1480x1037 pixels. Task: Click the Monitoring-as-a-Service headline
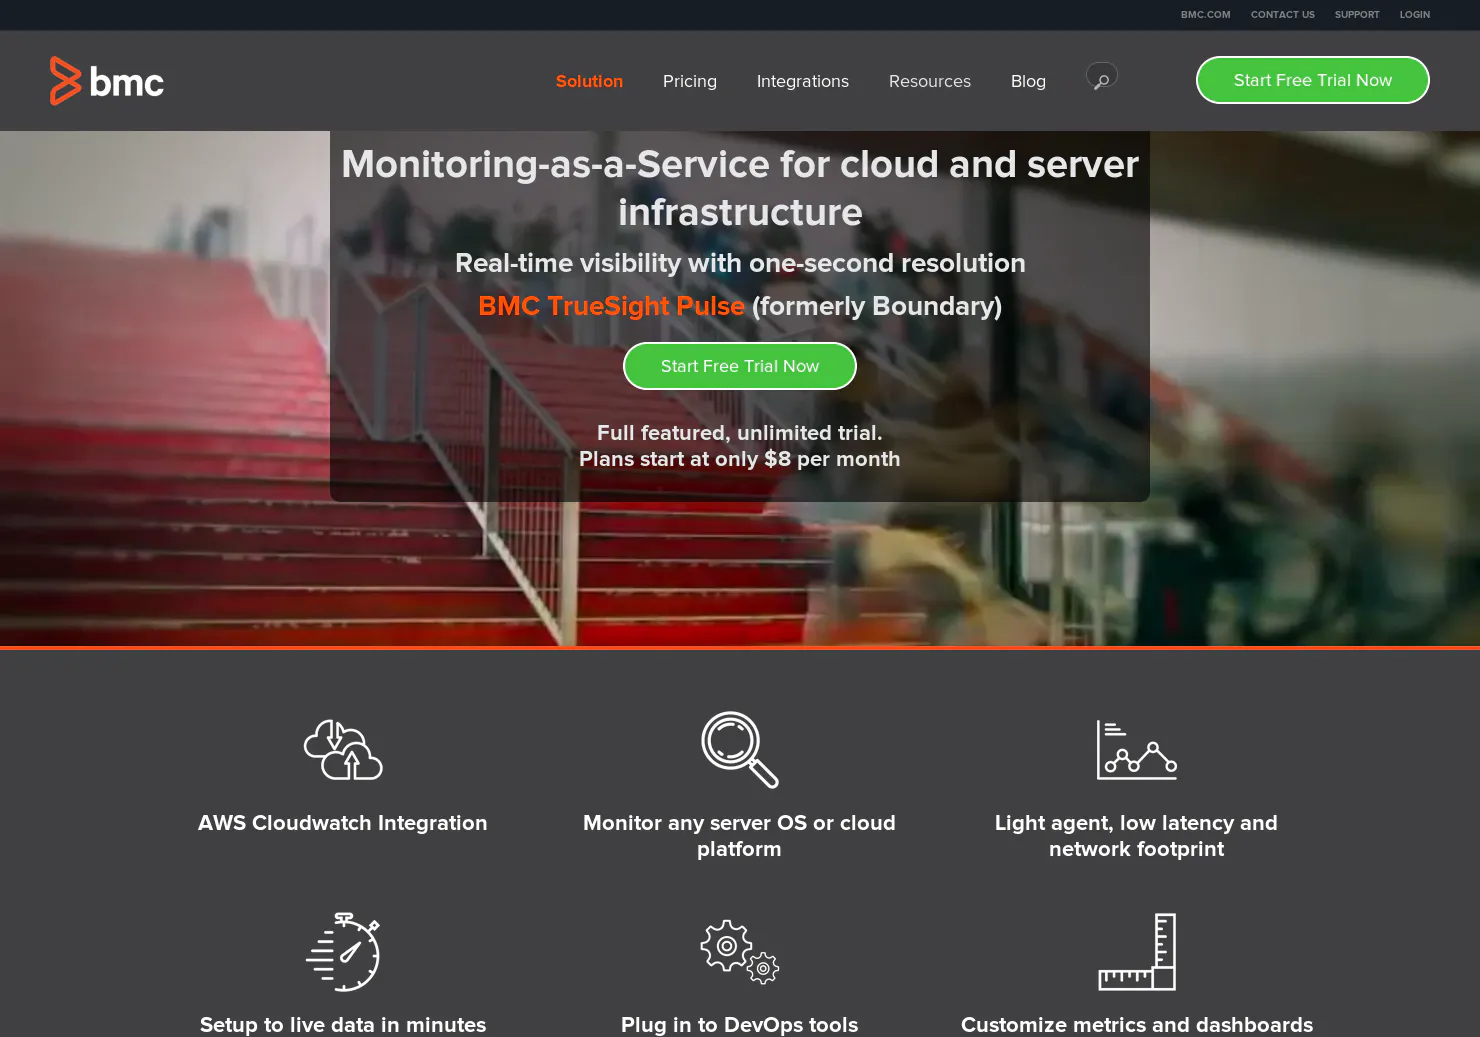[740, 188]
